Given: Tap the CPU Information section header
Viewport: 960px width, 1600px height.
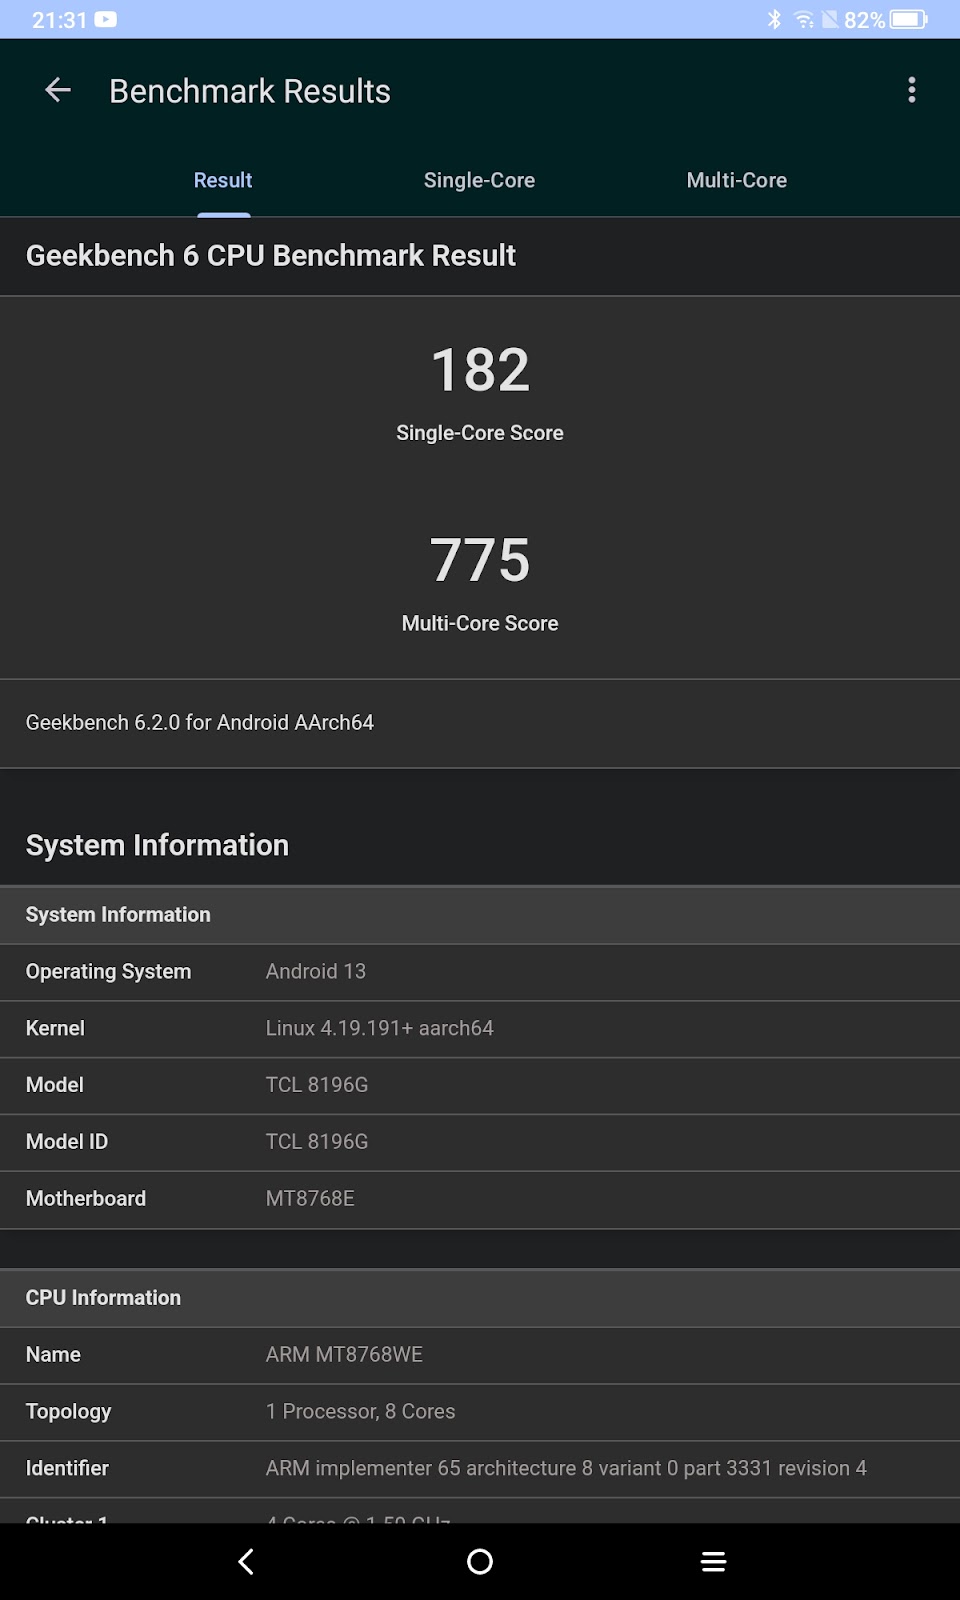Looking at the screenshot, I should (x=103, y=1297).
